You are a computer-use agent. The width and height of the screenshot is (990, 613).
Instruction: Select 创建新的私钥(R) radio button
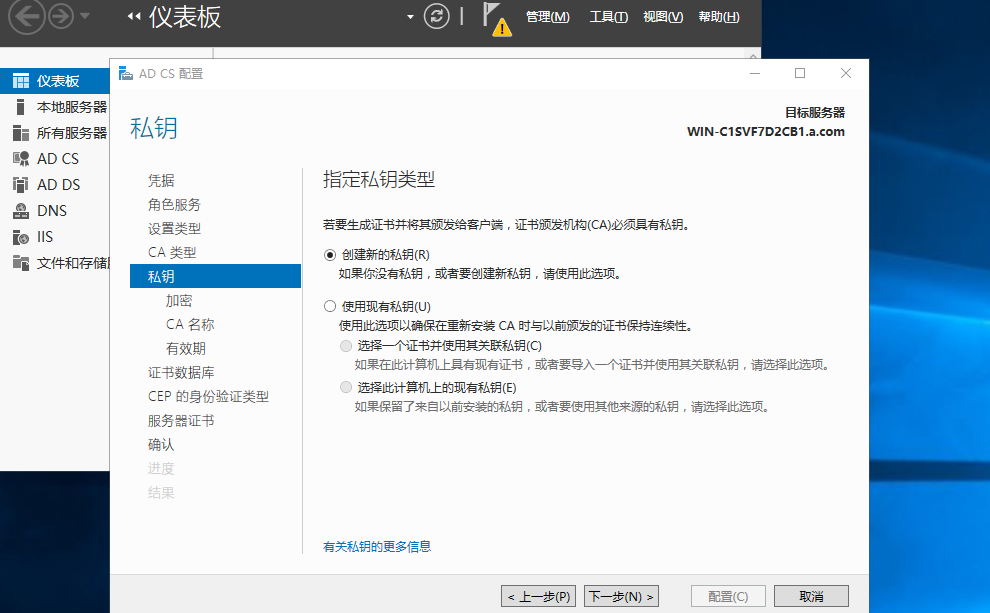pos(330,255)
